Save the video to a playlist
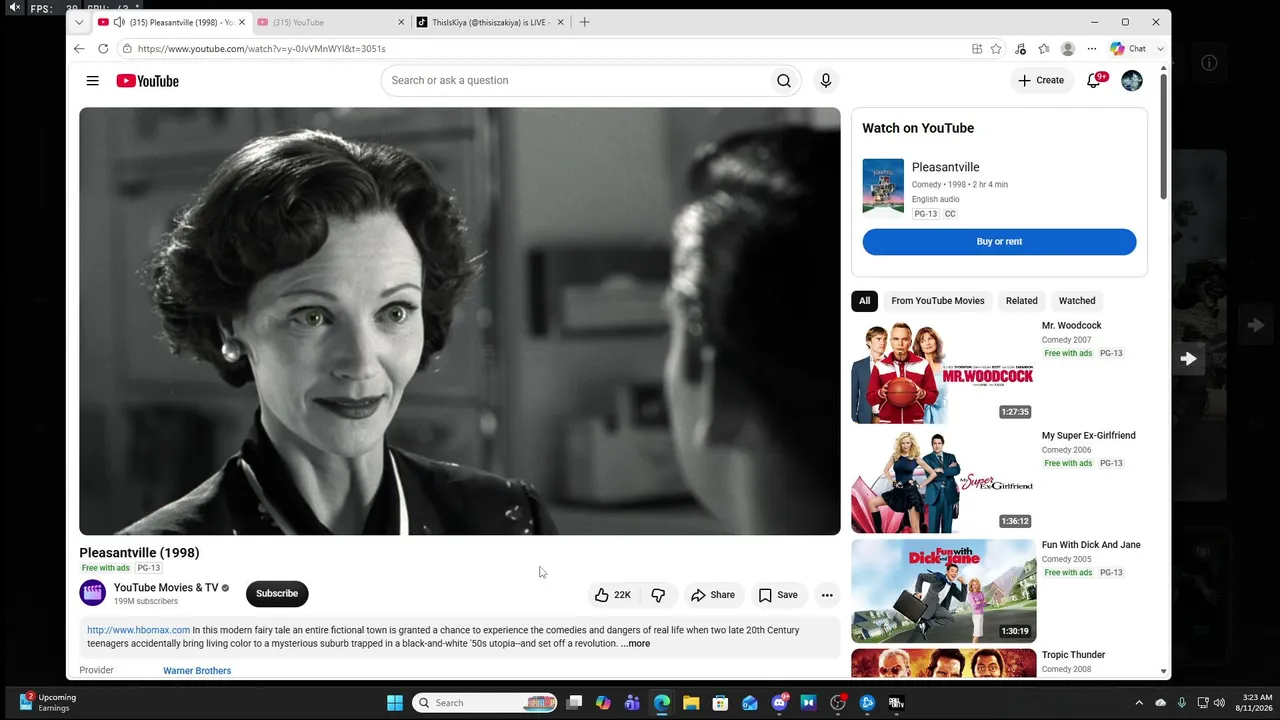This screenshot has height=720, width=1280. [x=778, y=595]
